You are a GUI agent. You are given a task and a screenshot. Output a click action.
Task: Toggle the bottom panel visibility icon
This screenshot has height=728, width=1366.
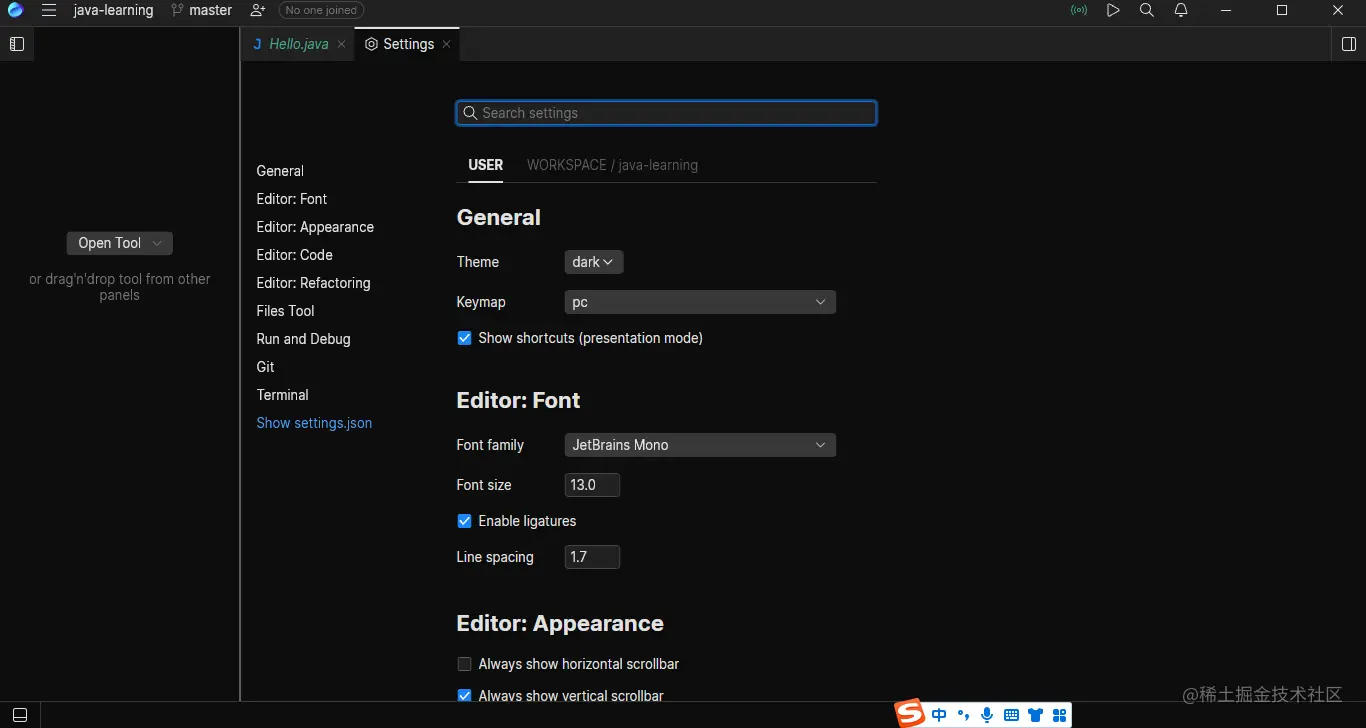(x=20, y=715)
